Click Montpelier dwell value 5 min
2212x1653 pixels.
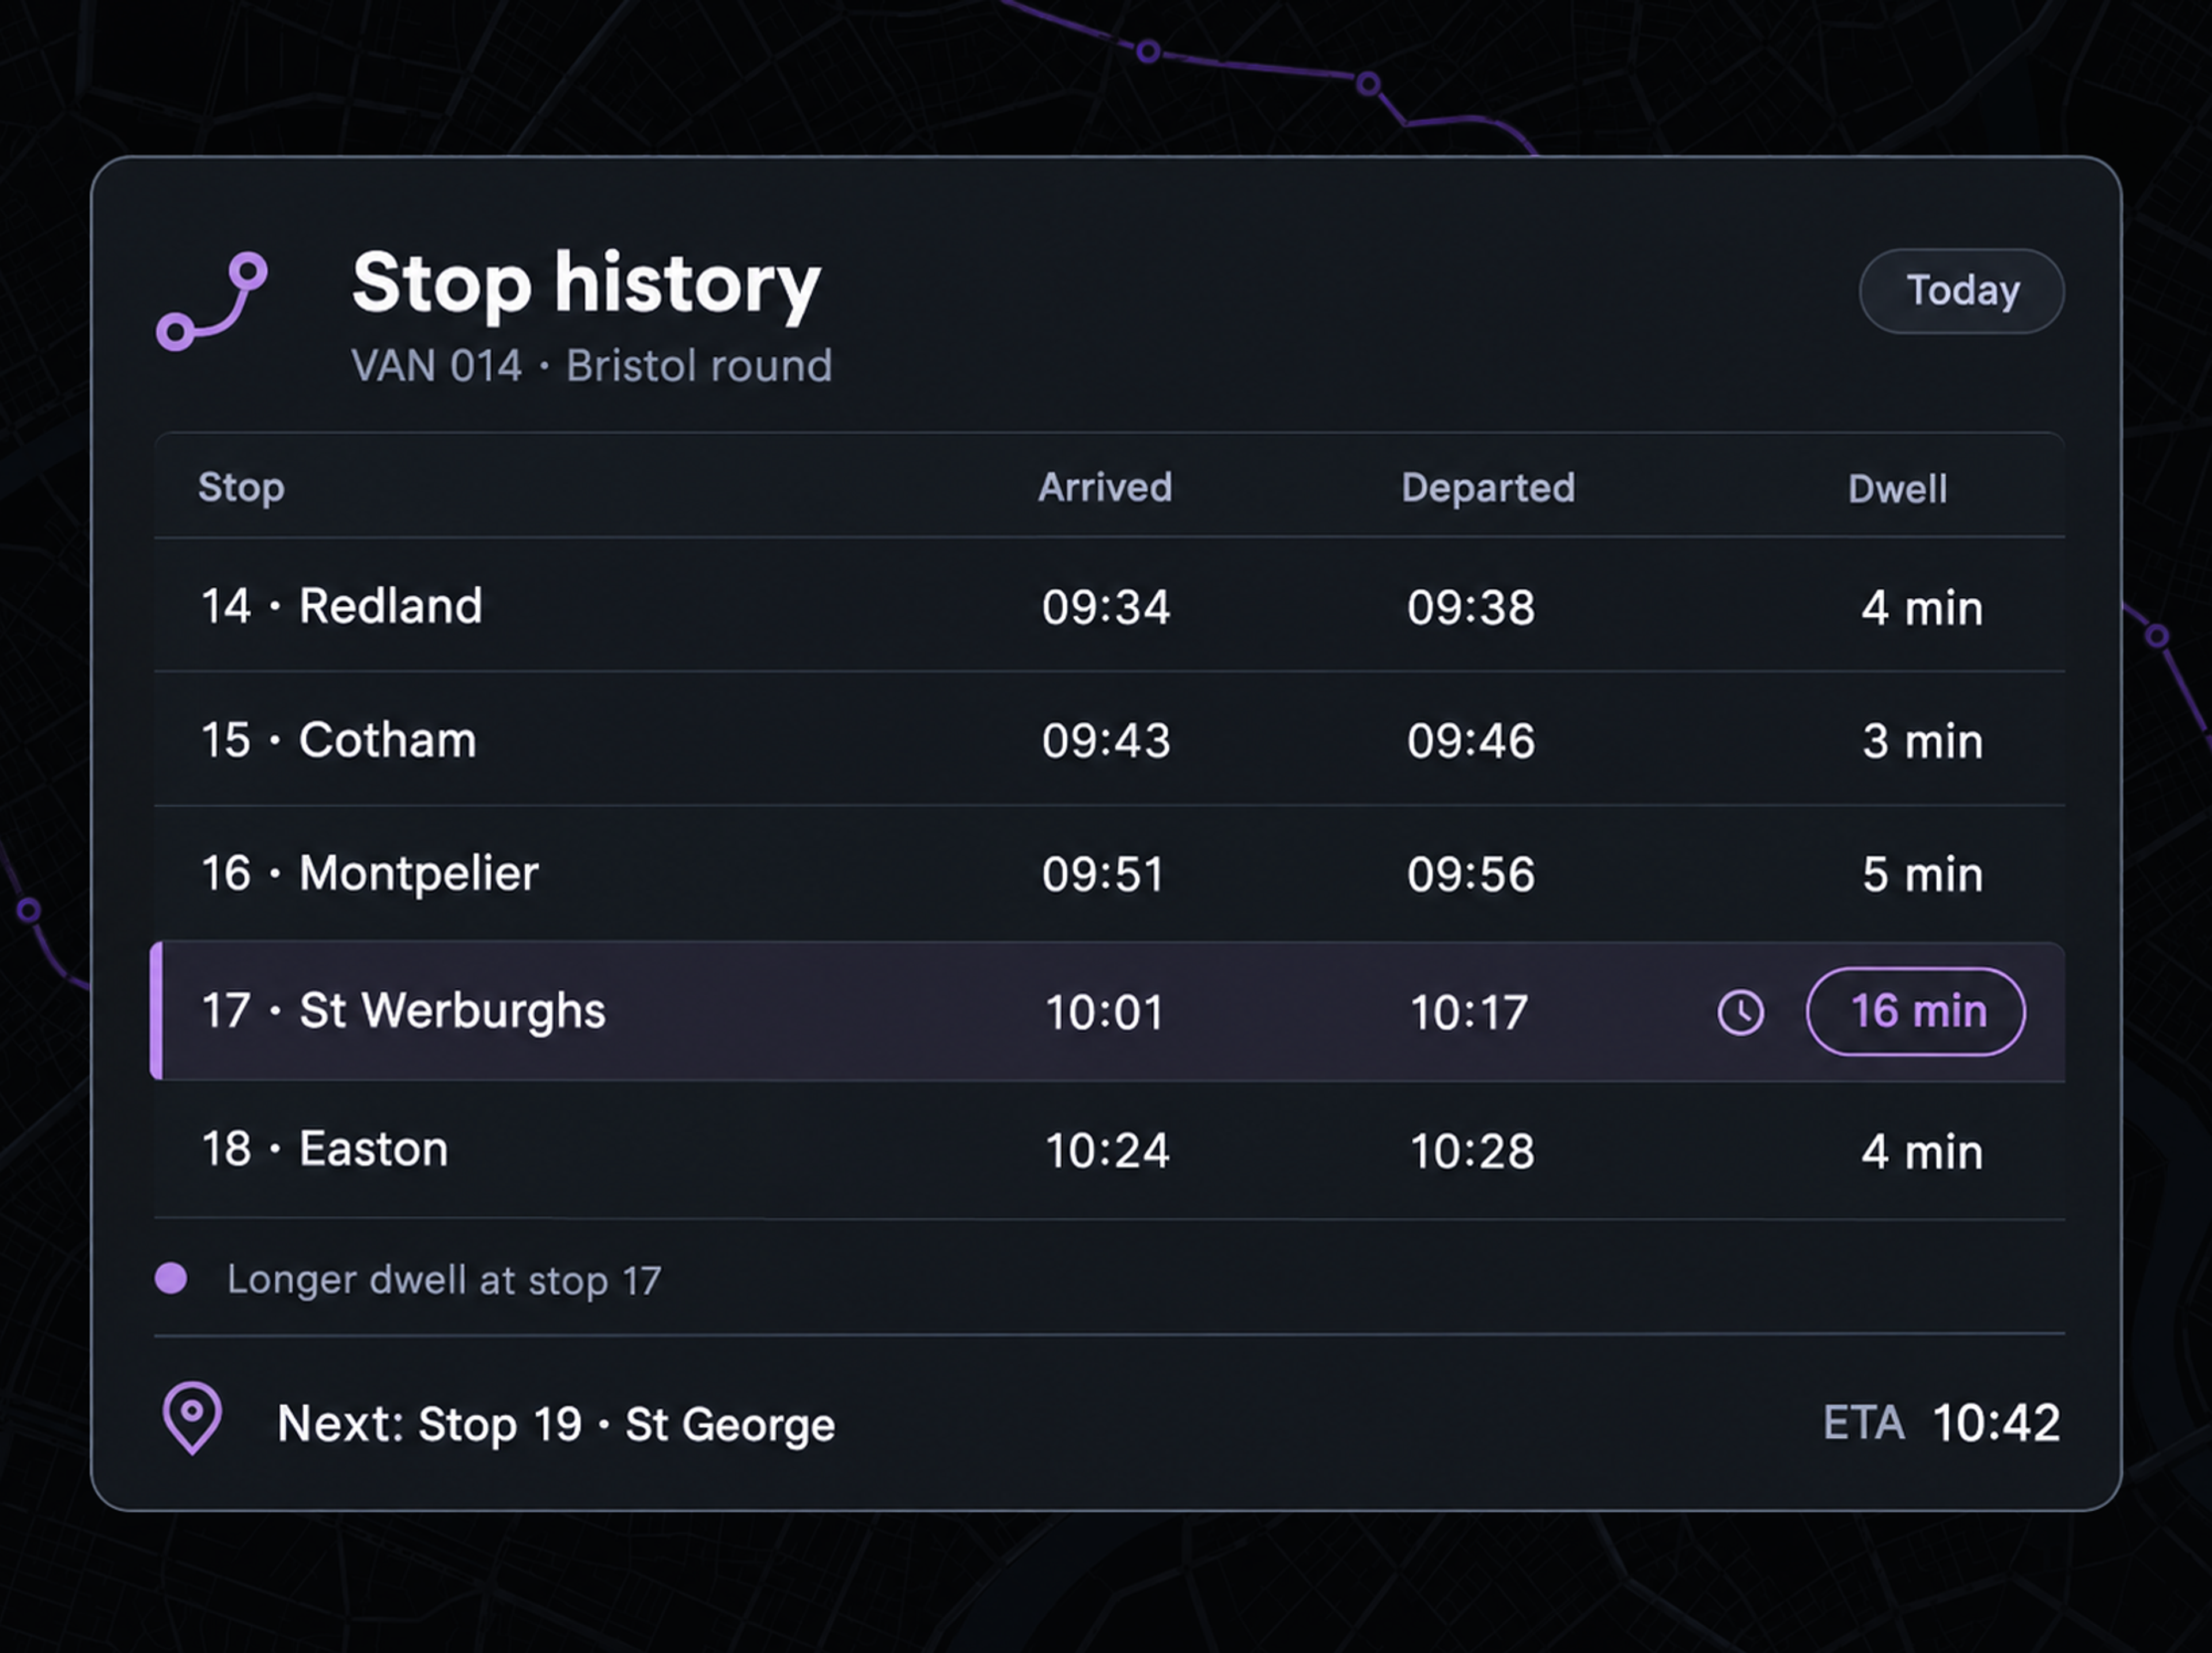click(1922, 875)
